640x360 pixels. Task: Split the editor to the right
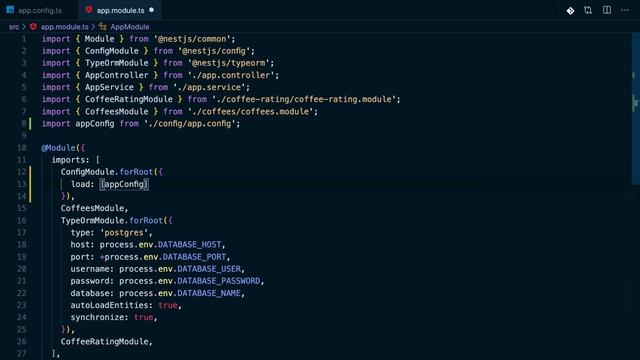(x=607, y=10)
